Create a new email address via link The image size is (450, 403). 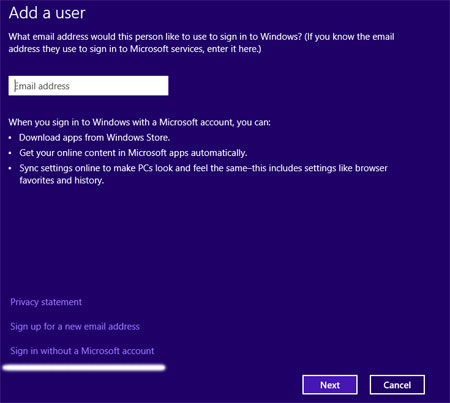75,326
